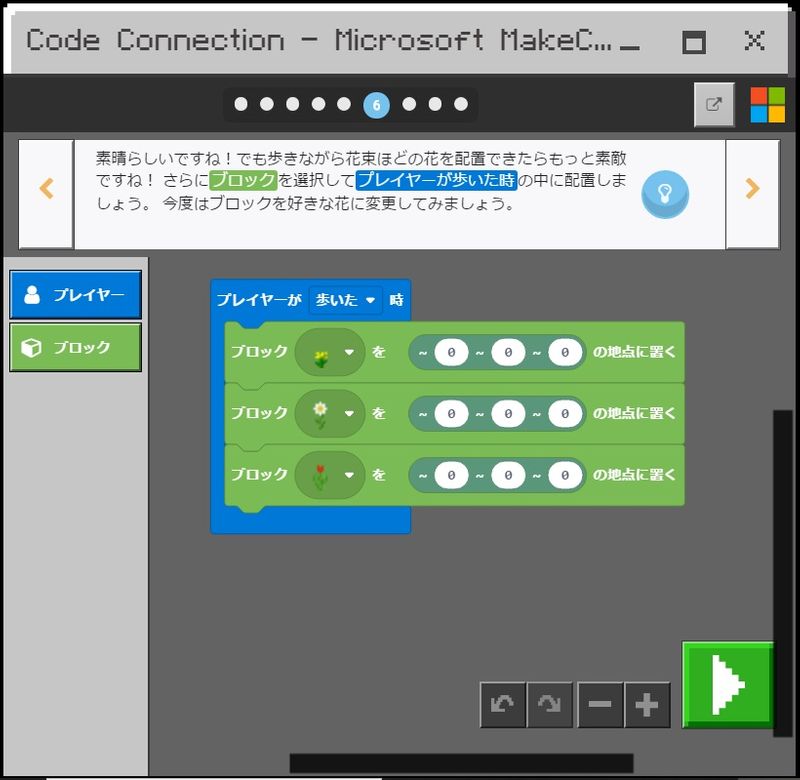Click the pop-out external window icon
800x780 pixels.
[x=714, y=104]
